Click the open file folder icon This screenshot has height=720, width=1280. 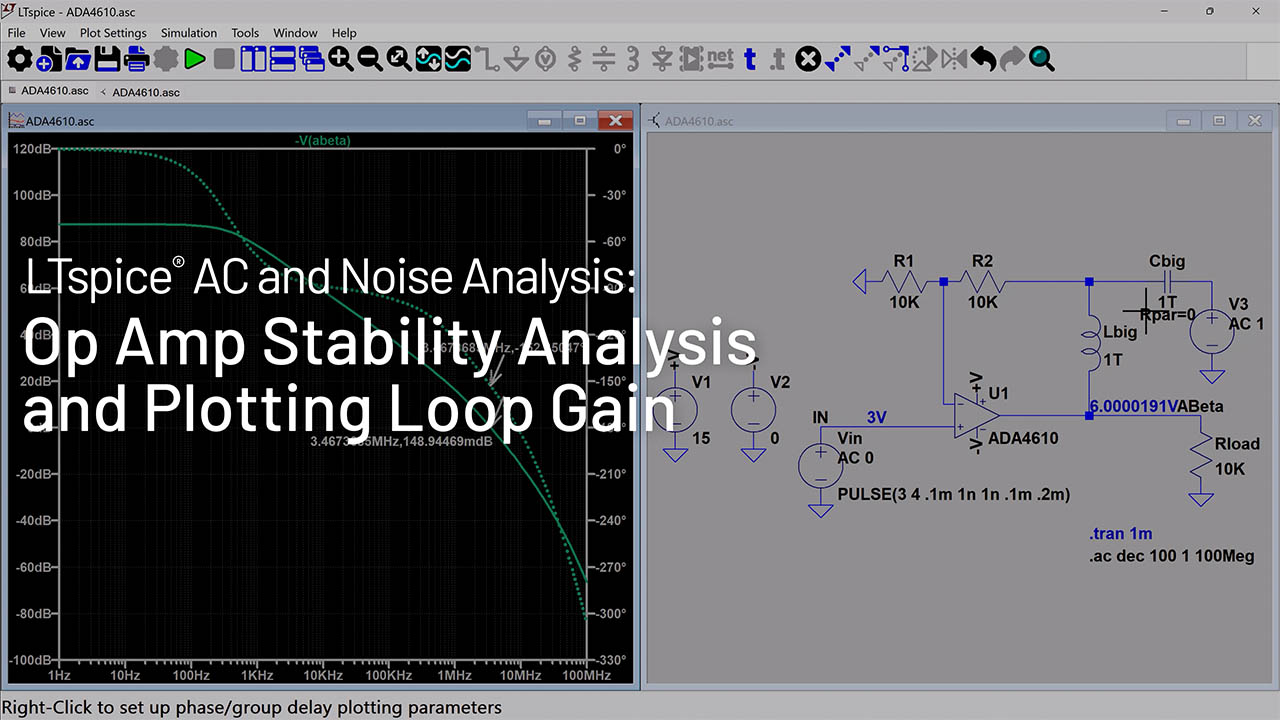(77, 59)
